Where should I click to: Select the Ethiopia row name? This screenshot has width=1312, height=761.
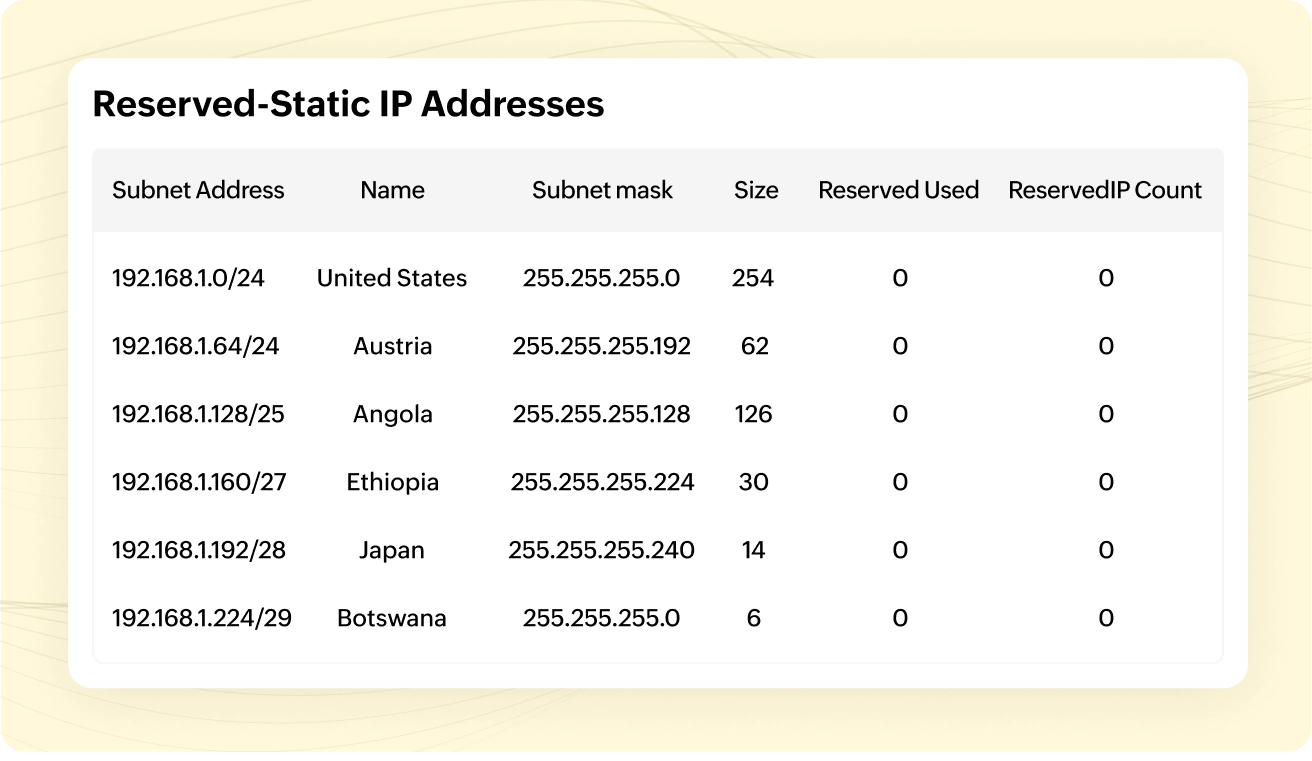[392, 482]
